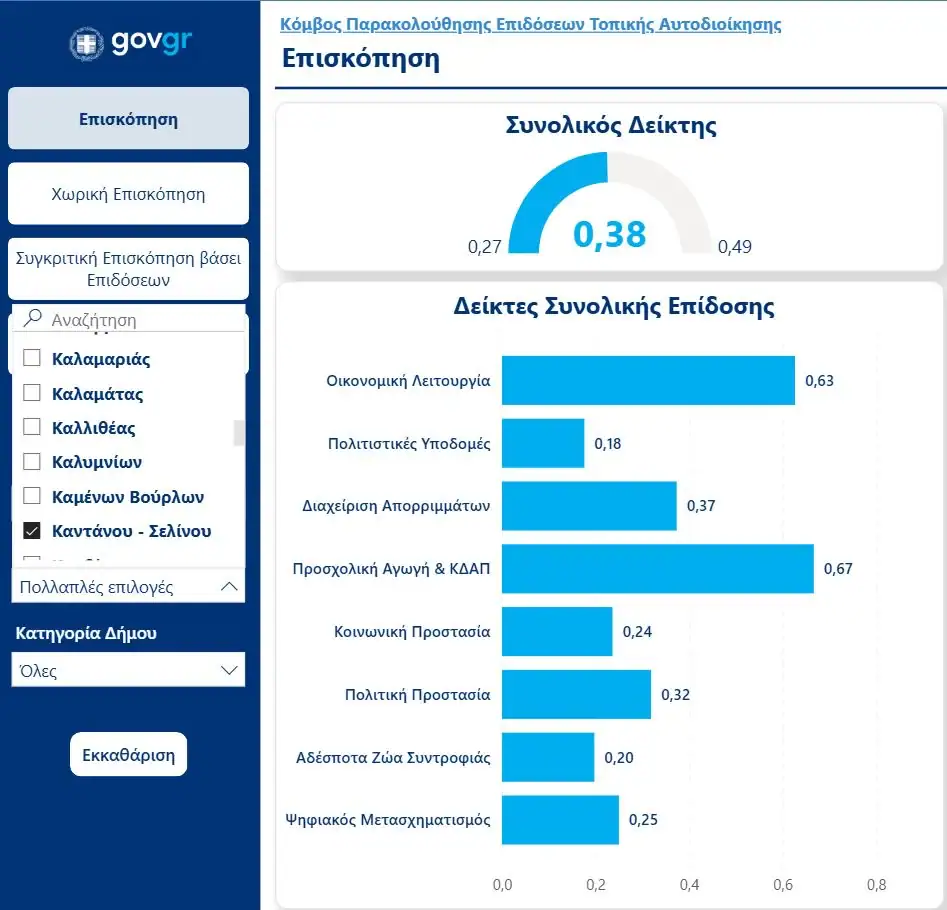Check the Καλαμάτας checkbox
947x910 pixels.
[x=32, y=393]
